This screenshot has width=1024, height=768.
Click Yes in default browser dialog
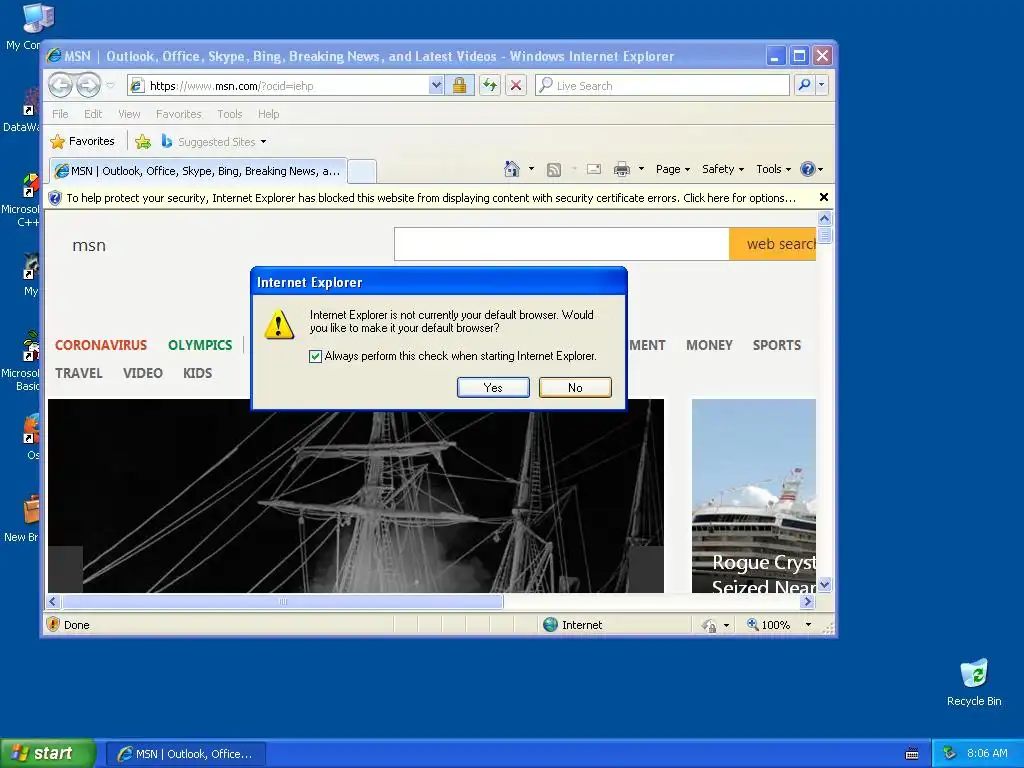(493, 387)
